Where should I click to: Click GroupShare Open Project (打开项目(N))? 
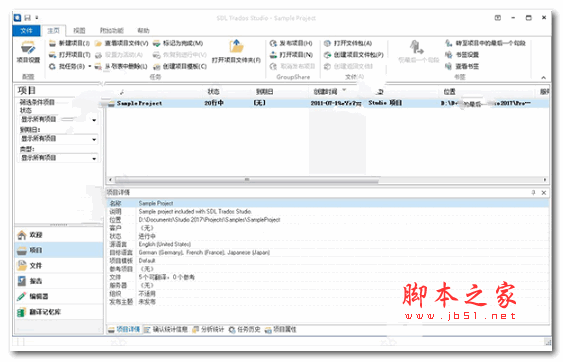pyautogui.click(x=291, y=55)
